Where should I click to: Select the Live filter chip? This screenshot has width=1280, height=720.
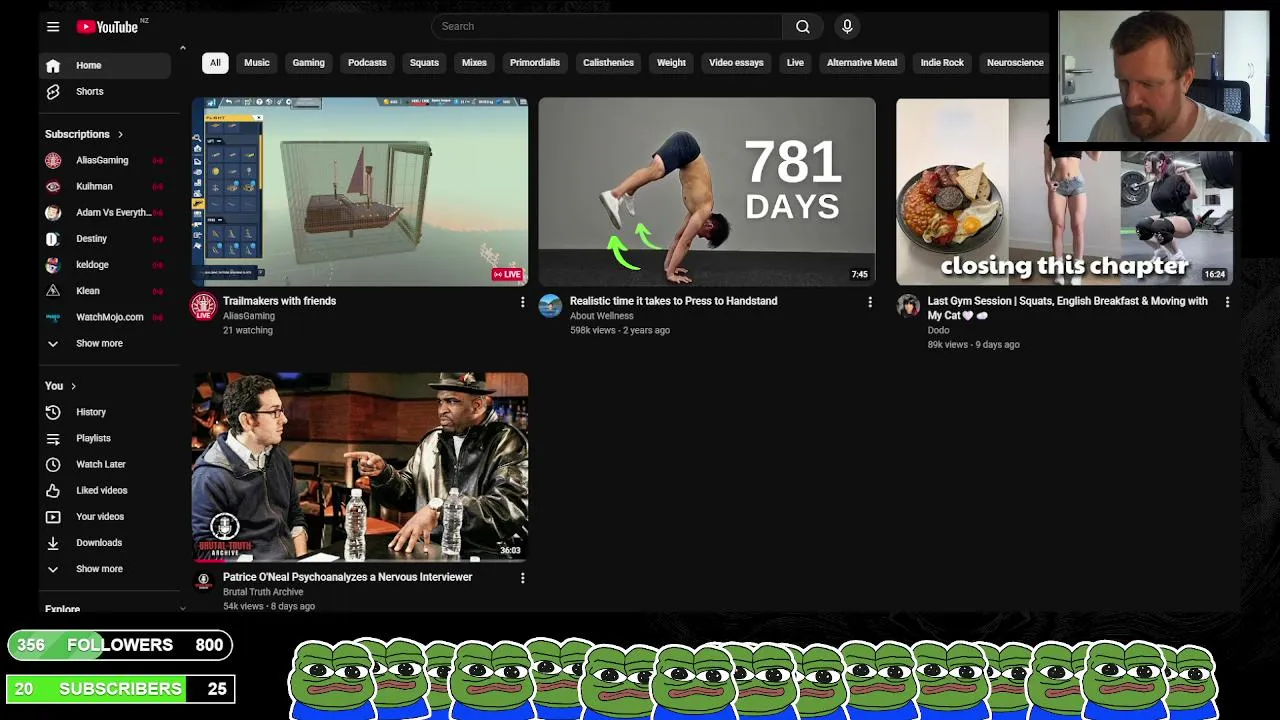tap(795, 62)
